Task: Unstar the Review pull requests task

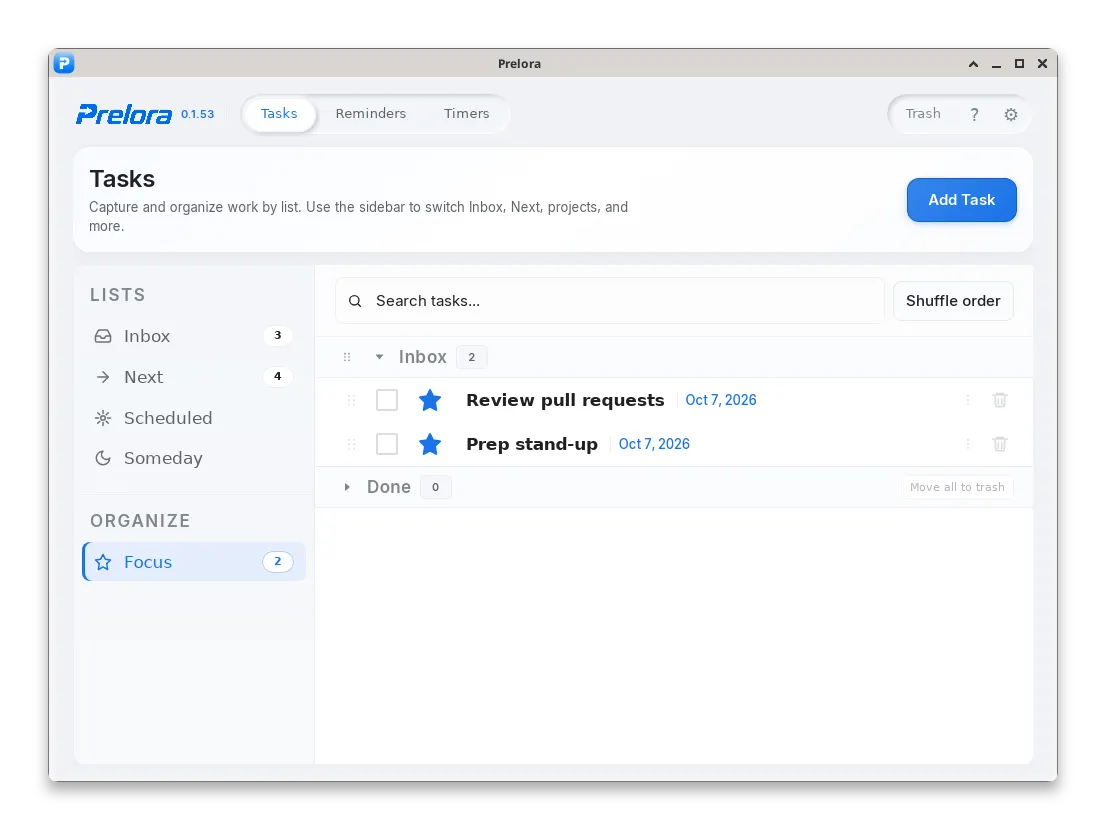Action: coord(430,401)
